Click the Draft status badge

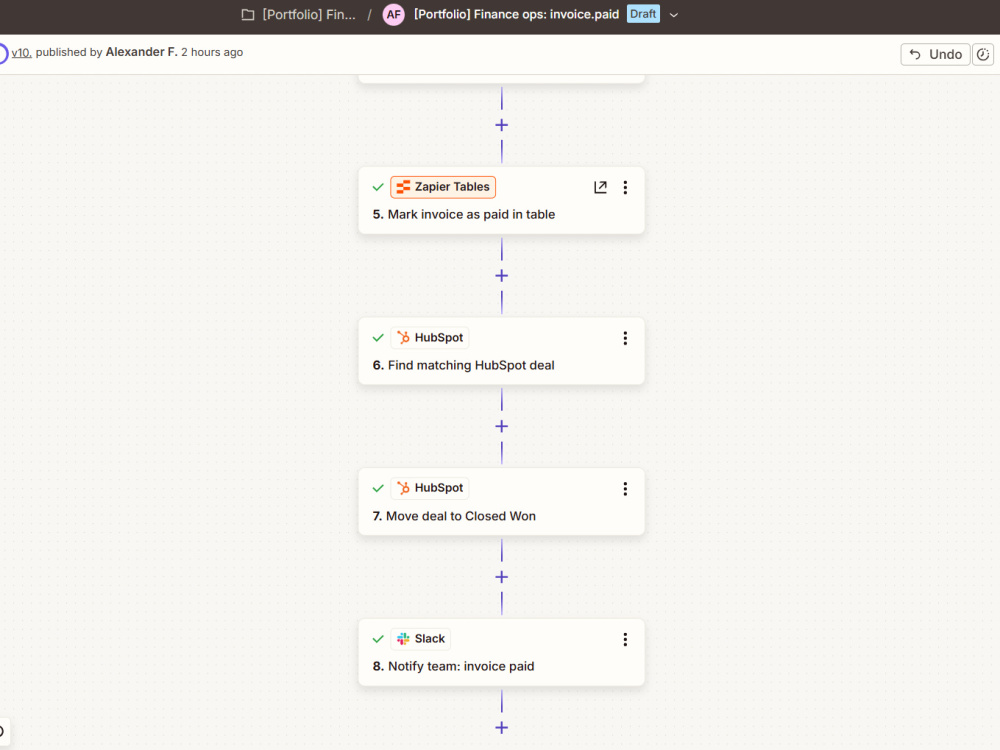point(643,14)
